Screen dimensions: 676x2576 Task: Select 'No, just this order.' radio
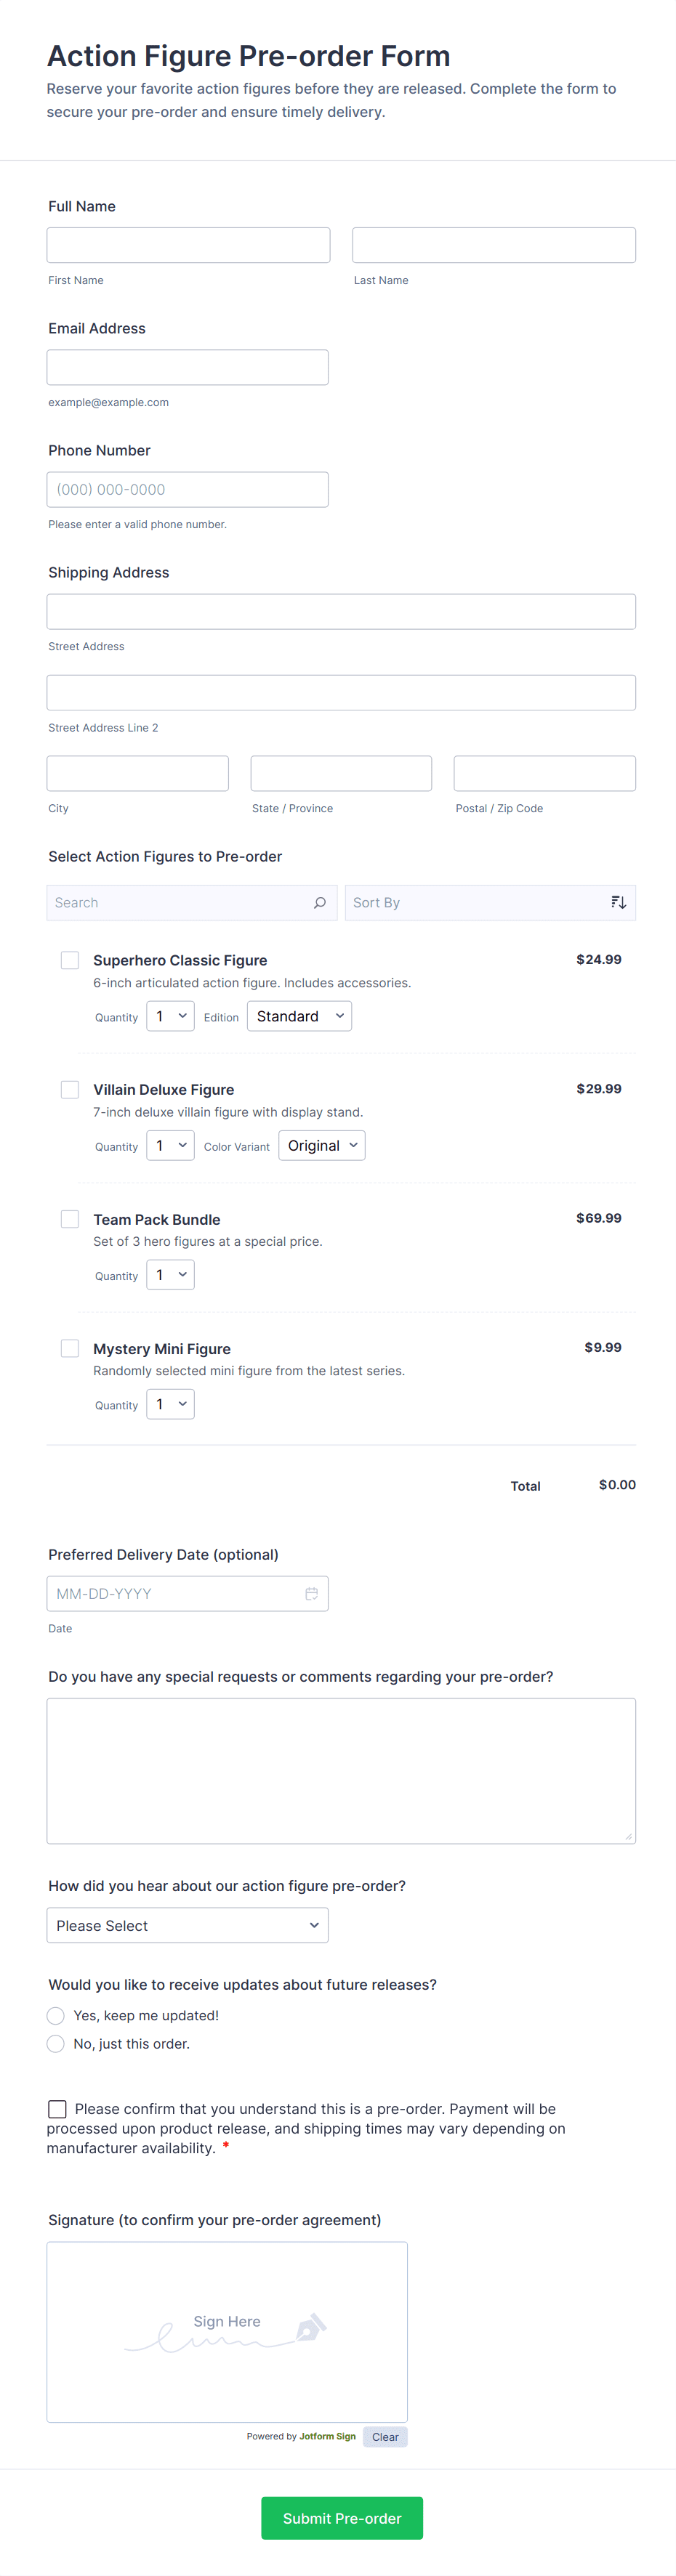pyautogui.click(x=56, y=2044)
